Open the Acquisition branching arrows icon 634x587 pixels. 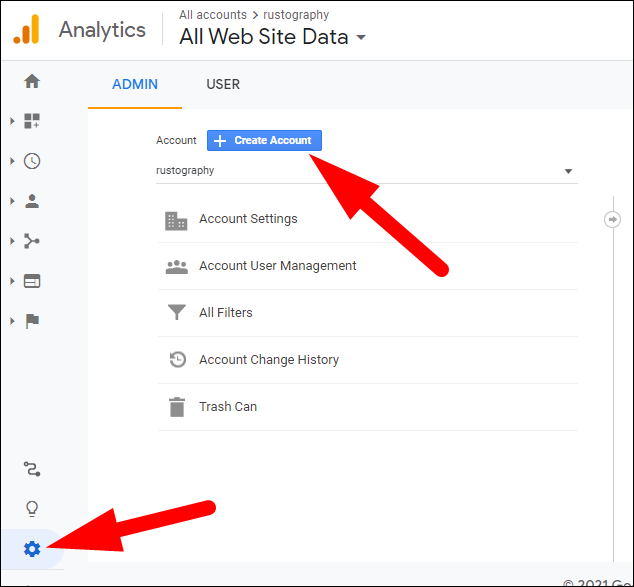(x=32, y=241)
